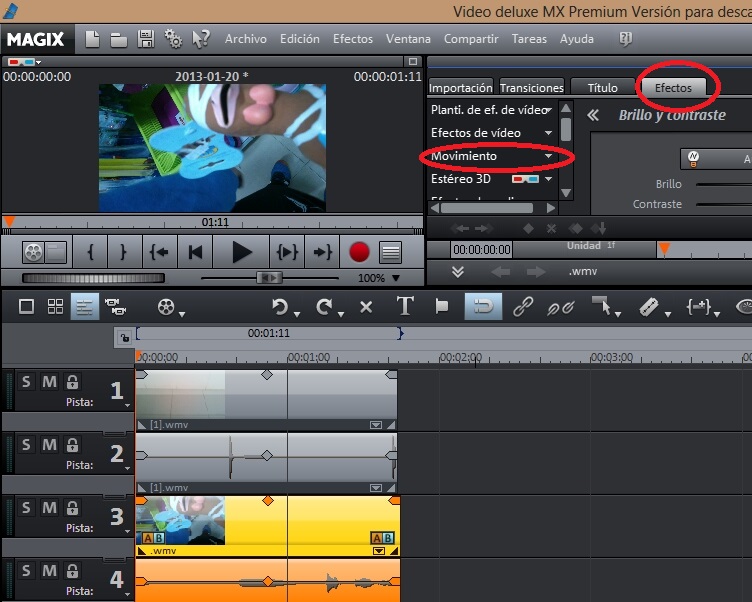Screen dimensions: 752x602
Task: Jump to range start button
Action: click(159, 252)
